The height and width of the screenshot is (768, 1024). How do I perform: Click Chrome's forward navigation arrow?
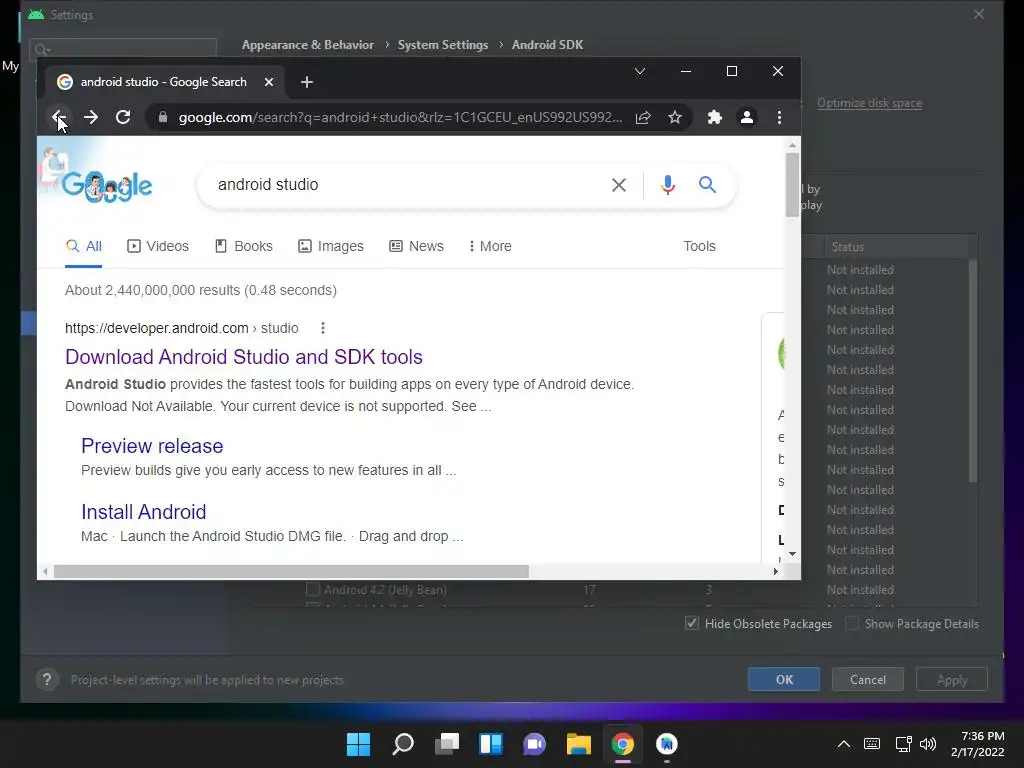(91, 118)
